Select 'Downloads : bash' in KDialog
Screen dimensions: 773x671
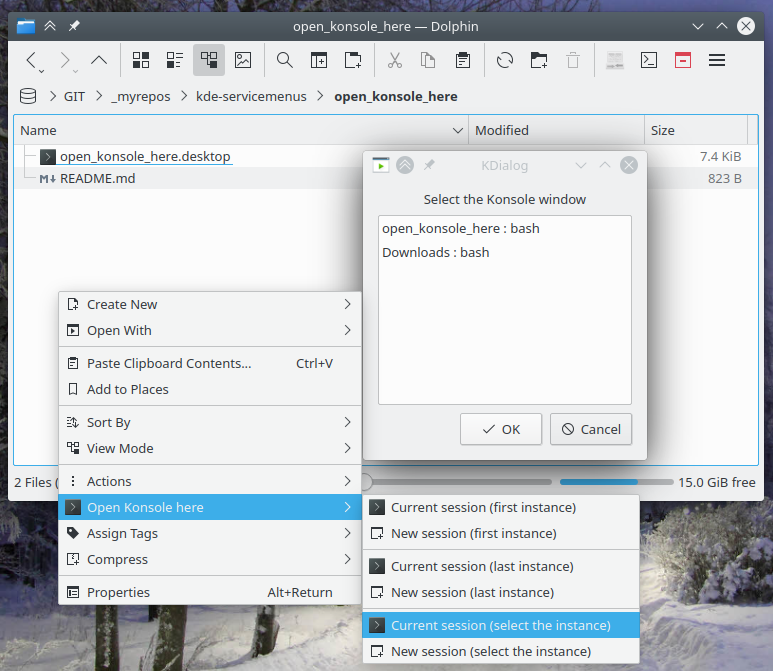pyautogui.click(x=504, y=252)
